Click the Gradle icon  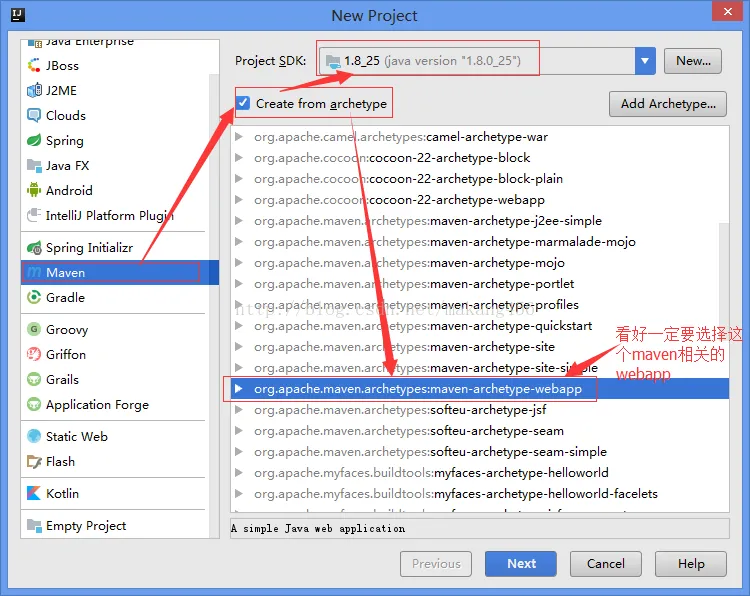coord(34,297)
